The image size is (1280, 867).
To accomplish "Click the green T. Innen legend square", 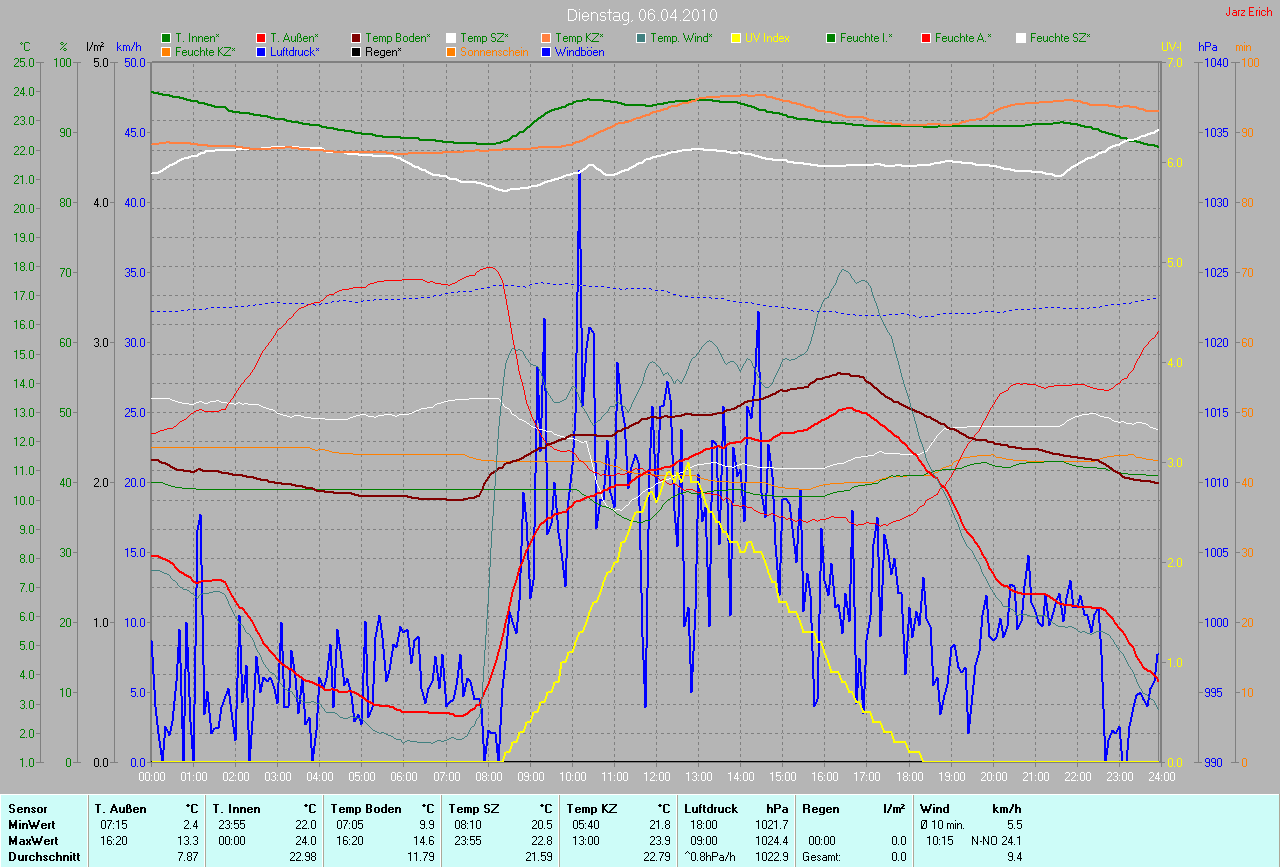I will point(166,38).
